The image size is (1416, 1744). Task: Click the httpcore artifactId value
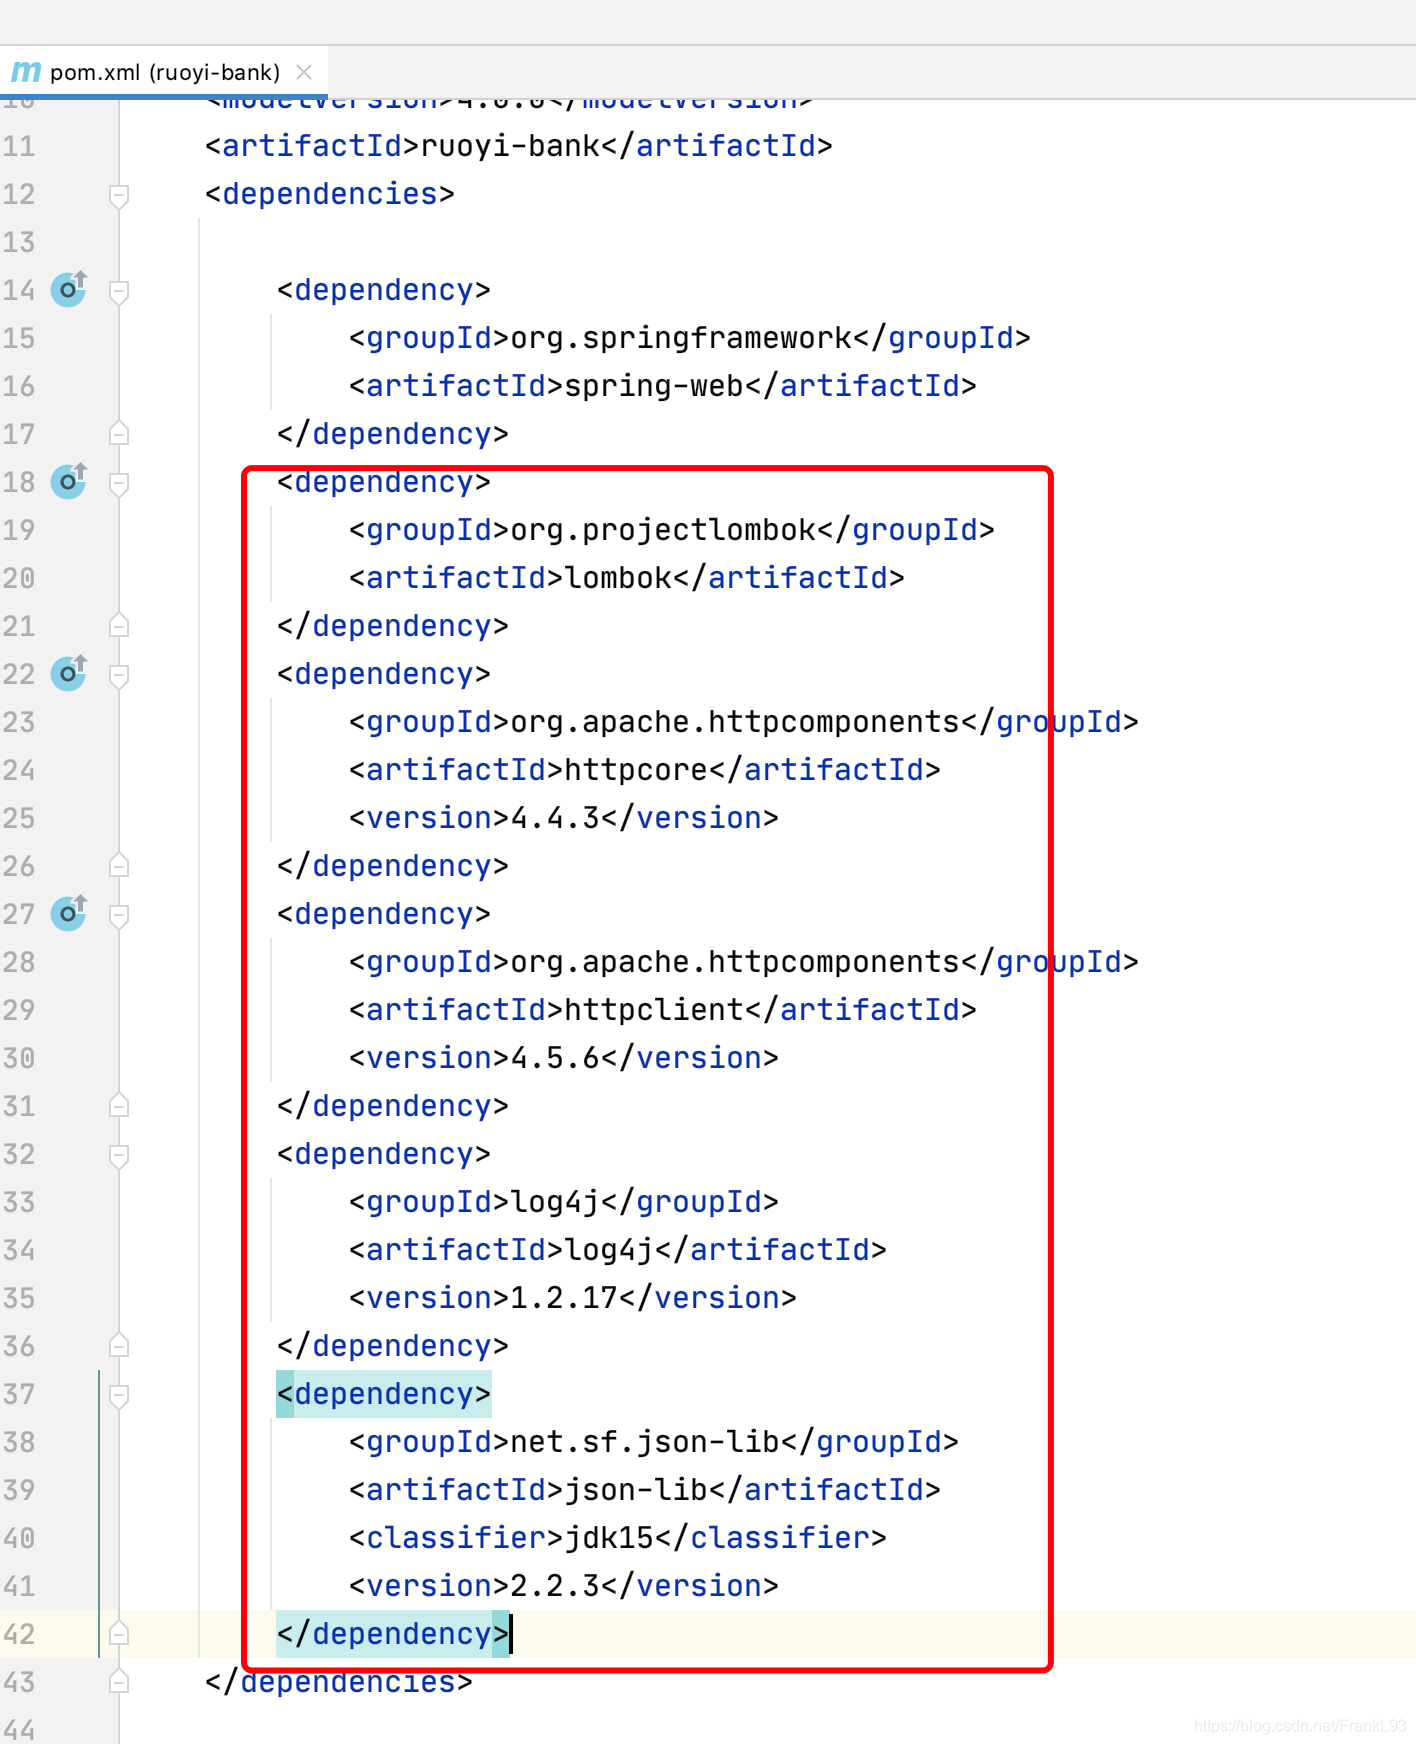tap(636, 770)
